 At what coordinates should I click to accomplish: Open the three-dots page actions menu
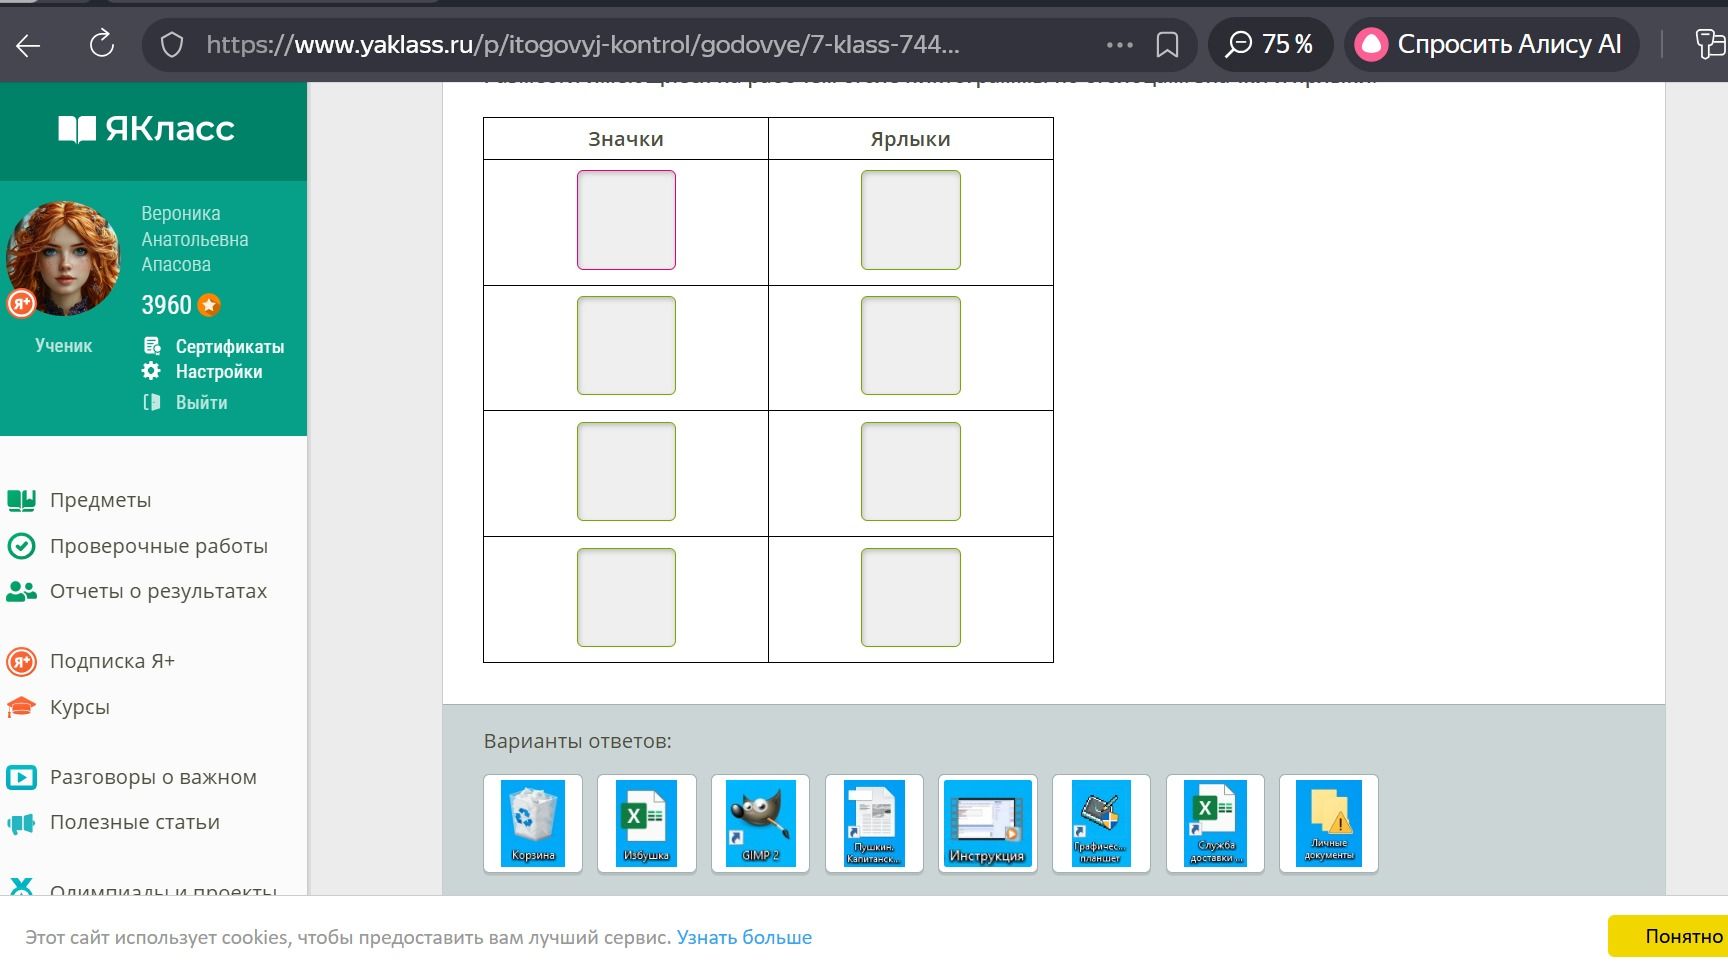click(1119, 45)
